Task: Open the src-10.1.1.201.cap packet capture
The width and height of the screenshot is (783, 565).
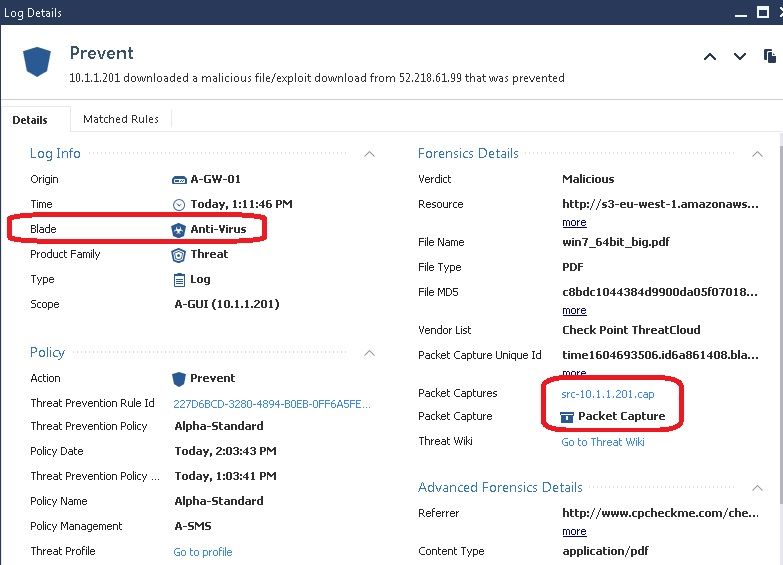Action: click(x=608, y=394)
